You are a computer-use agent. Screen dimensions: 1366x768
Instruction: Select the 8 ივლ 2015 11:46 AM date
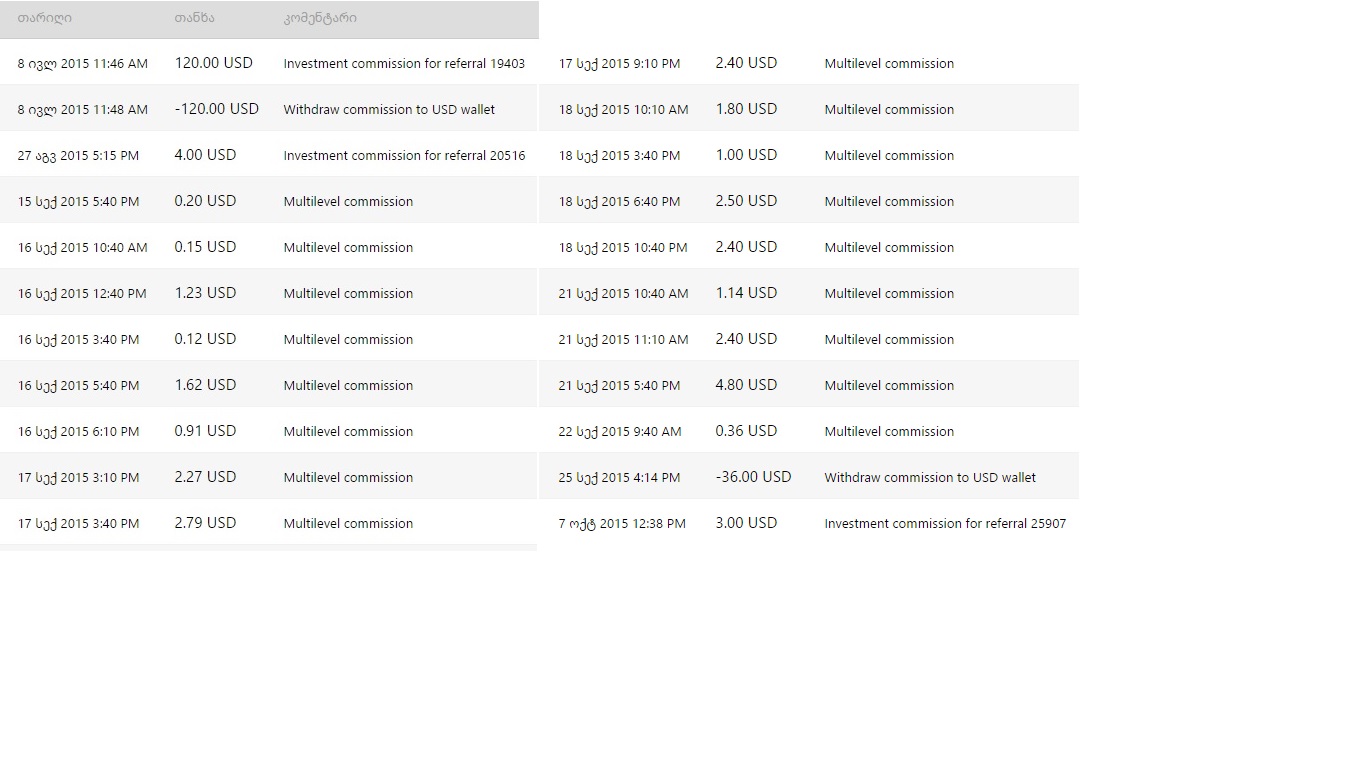(x=82, y=63)
